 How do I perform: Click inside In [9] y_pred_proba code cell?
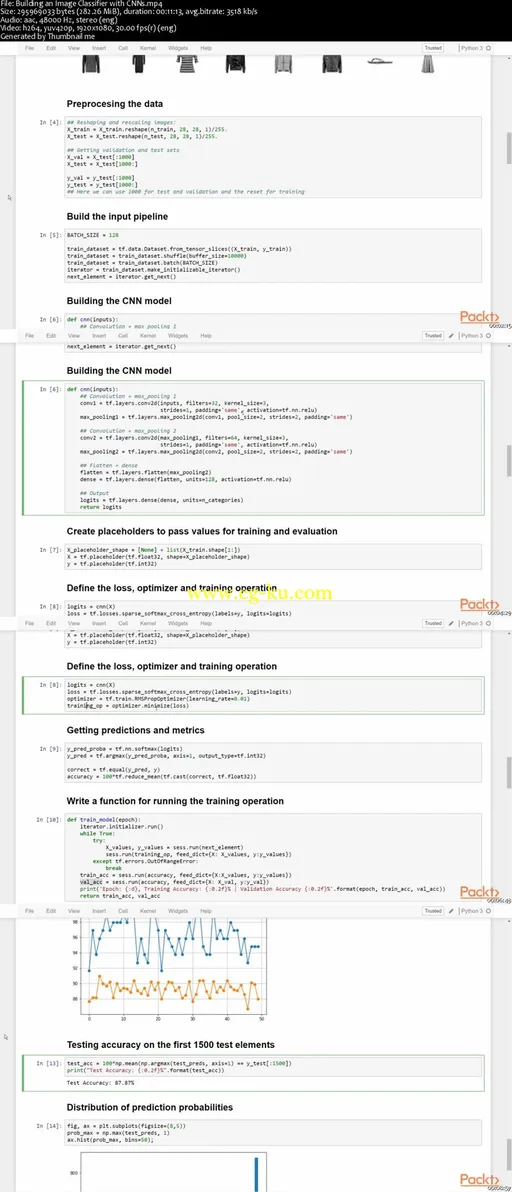click(273, 762)
